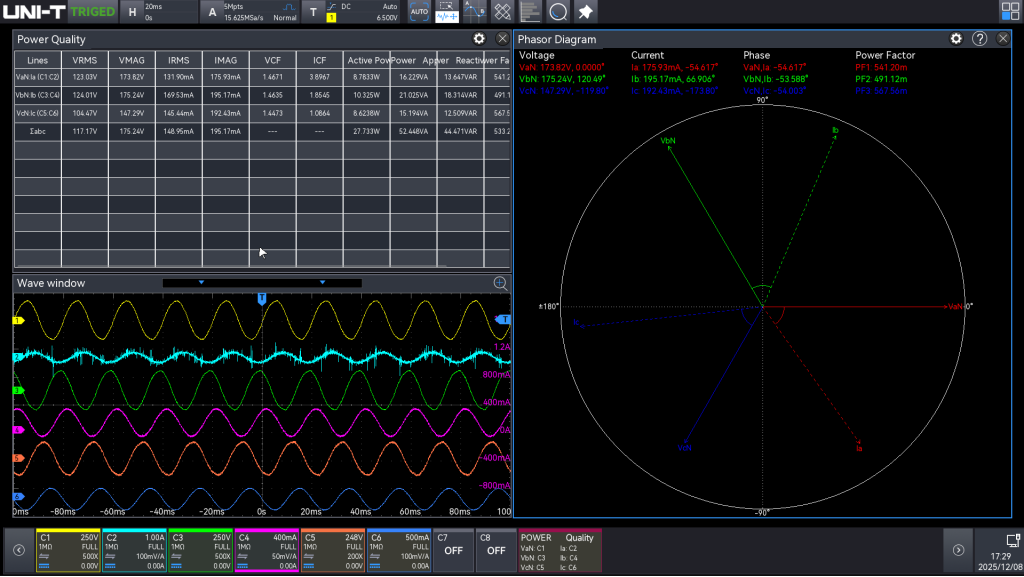Viewport: 1024px width, 577px height.
Task: Toggle channel C8 on
Action: [496, 550]
